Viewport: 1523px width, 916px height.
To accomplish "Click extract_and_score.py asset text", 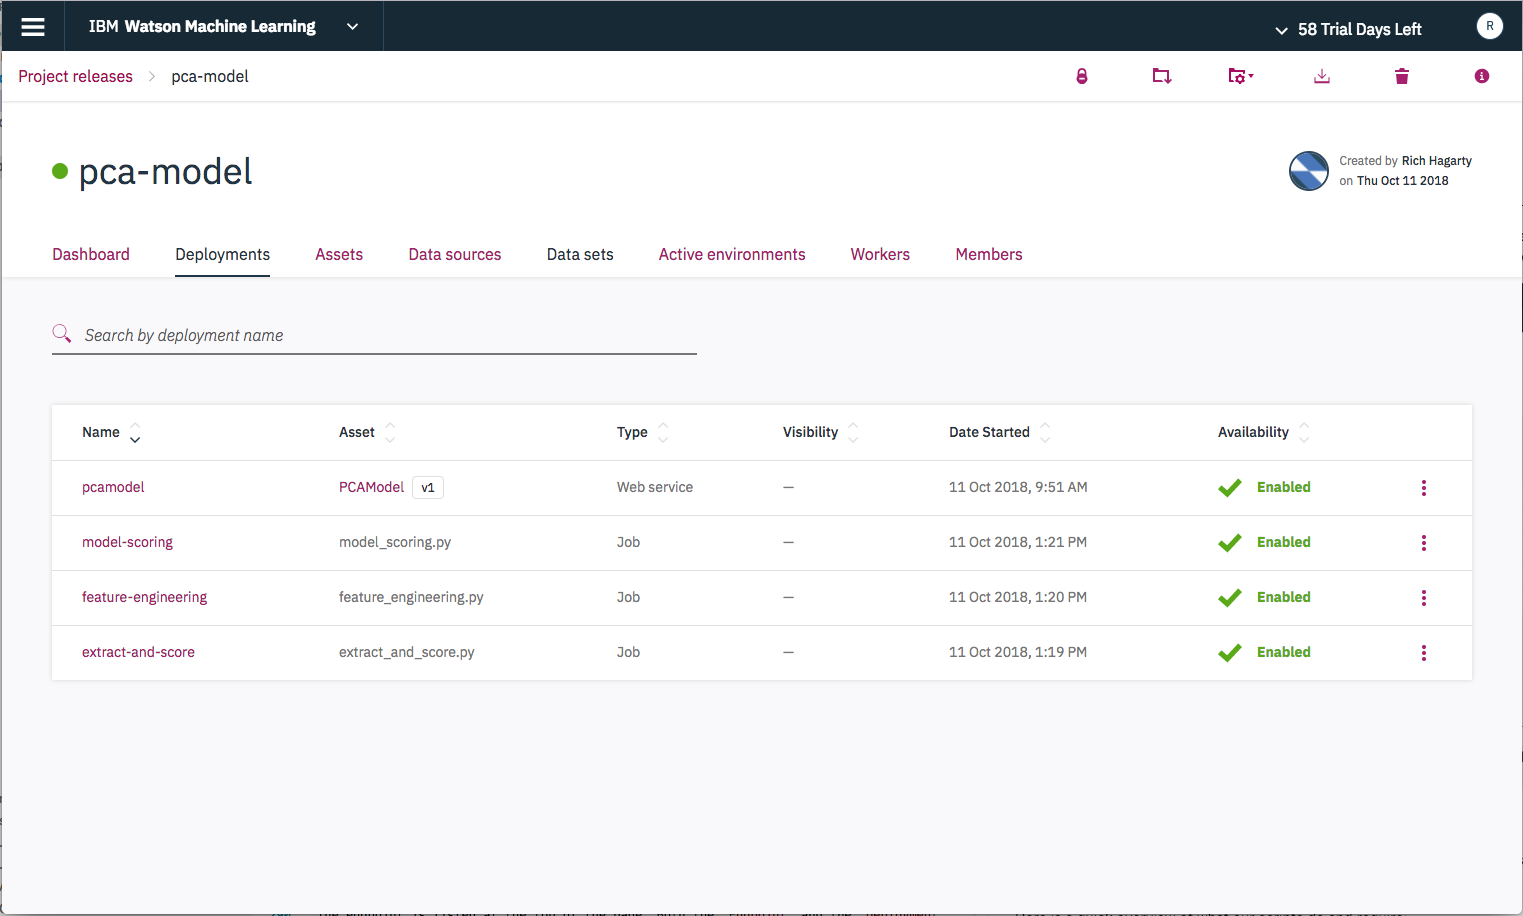I will pos(407,652).
